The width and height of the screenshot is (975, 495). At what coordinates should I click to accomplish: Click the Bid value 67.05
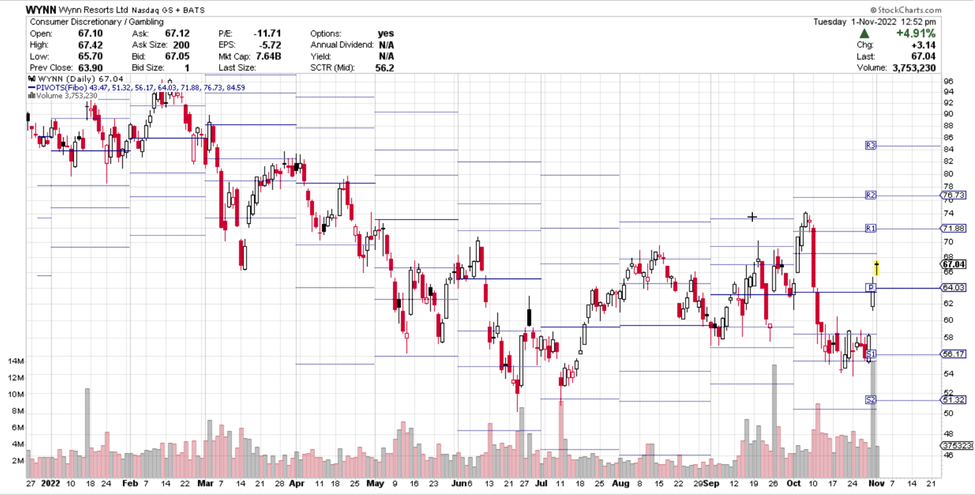coord(177,57)
